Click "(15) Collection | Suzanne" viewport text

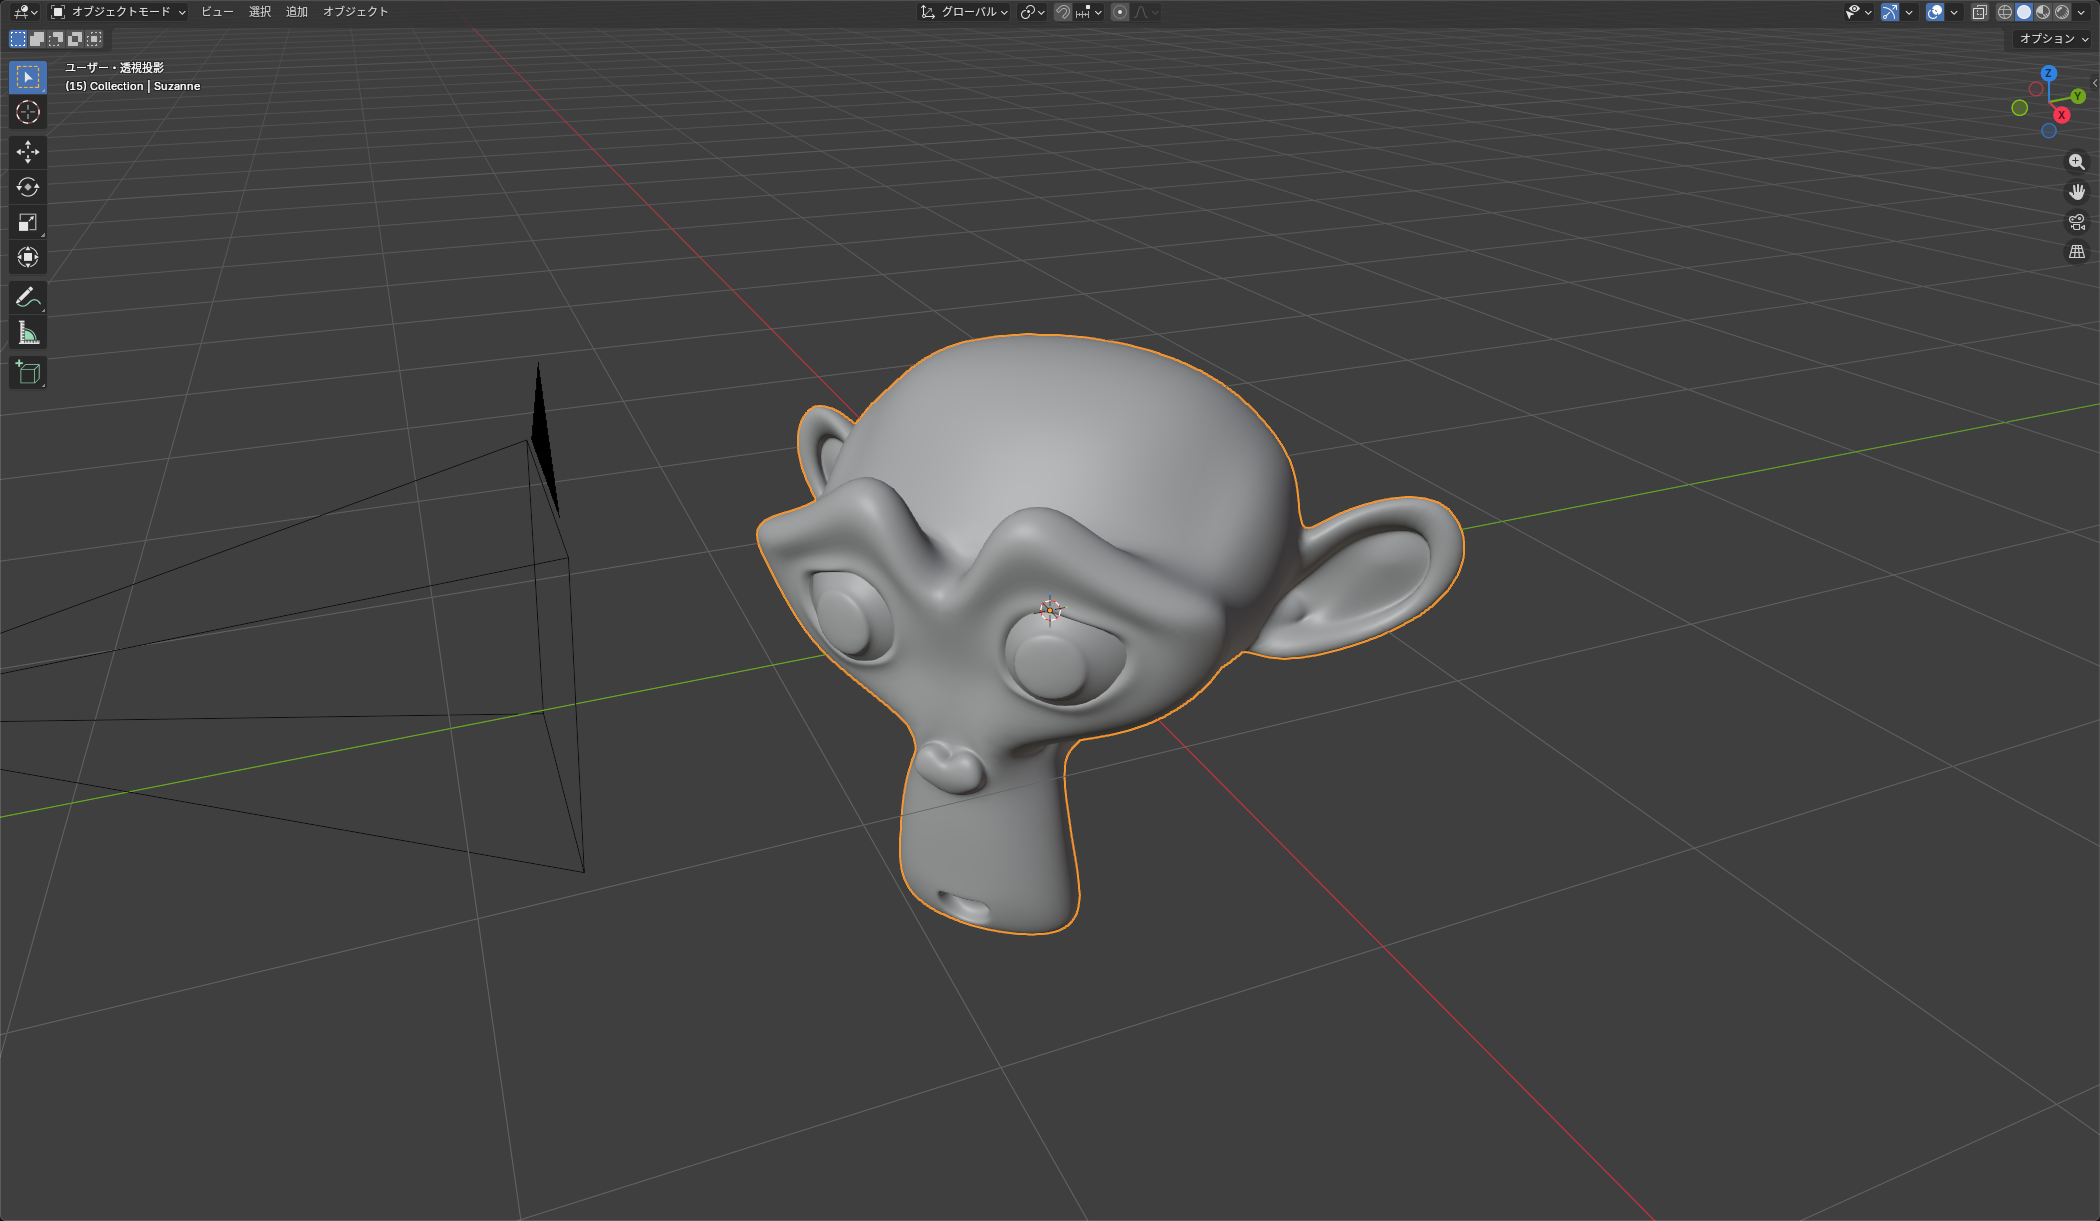pyautogui.click(x=133, y=86)
